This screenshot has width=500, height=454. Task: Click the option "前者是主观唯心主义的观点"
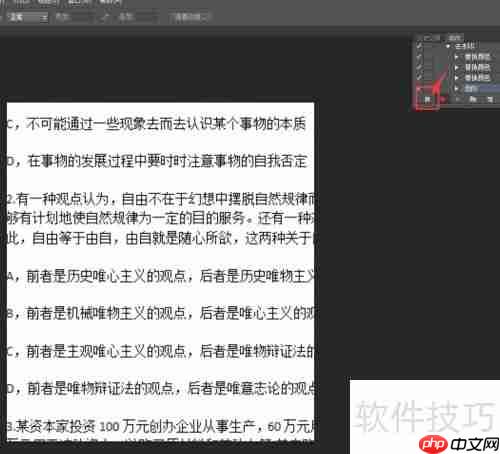(x=106, y=351)
